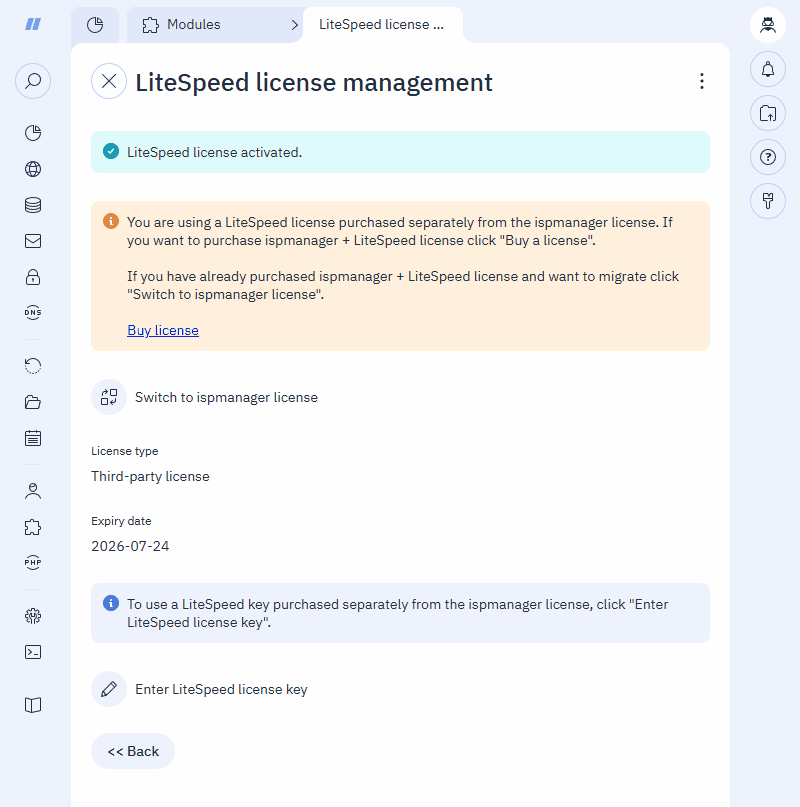The image size is (800, 807).
Task: Open the search icon in sidebar
Action: point(33,81)
